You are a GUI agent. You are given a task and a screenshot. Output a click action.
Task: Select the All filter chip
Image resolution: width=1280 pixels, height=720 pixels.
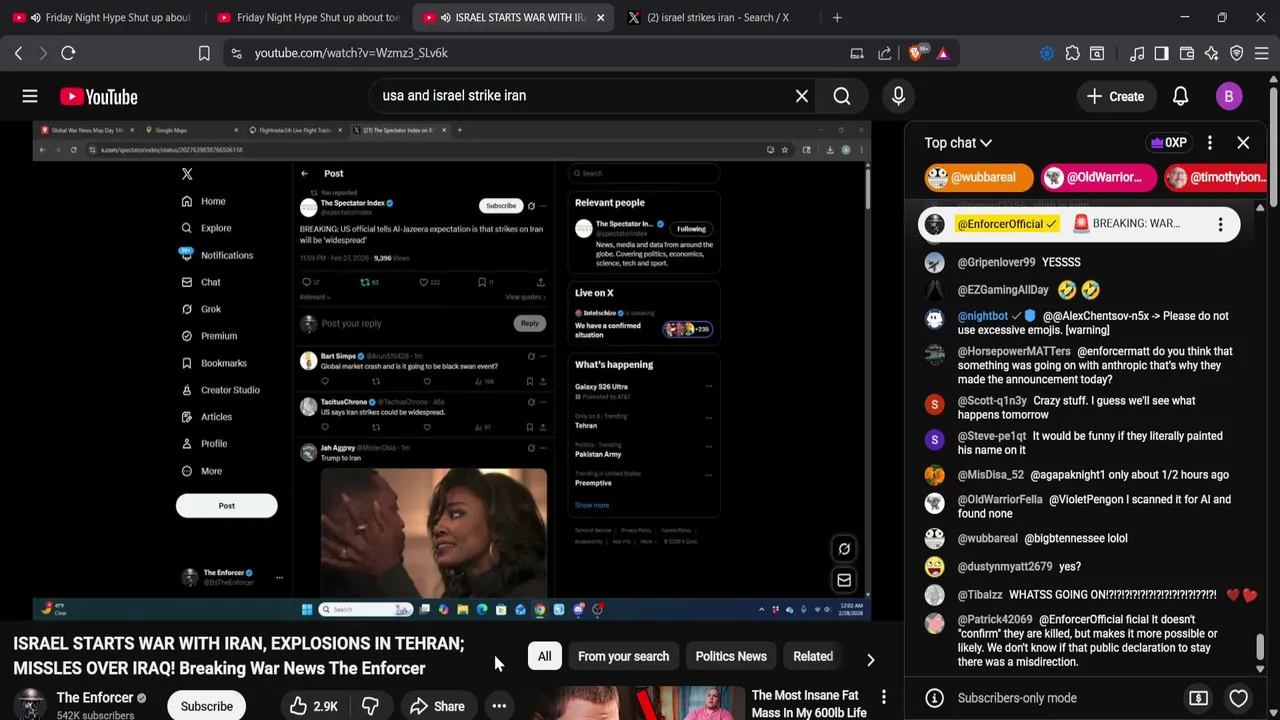click(x=544, y=657)
